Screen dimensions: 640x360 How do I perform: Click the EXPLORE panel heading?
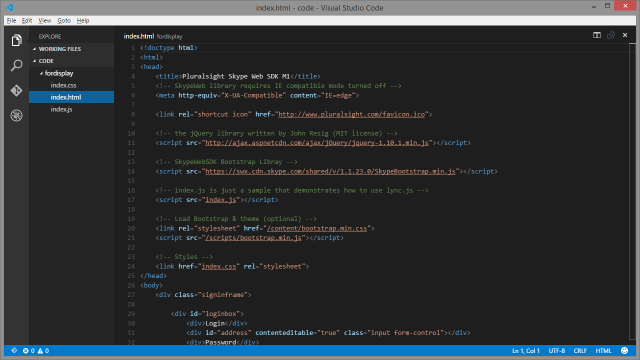point(50,37)
